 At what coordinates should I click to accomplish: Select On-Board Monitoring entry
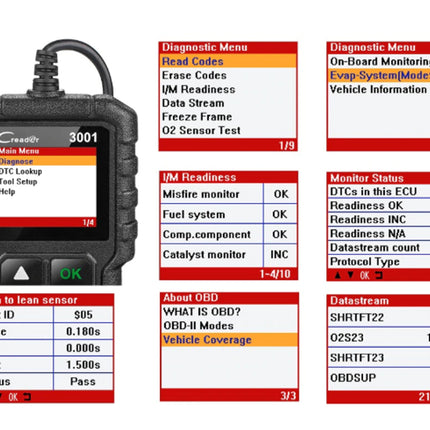(x=380, y=61)
